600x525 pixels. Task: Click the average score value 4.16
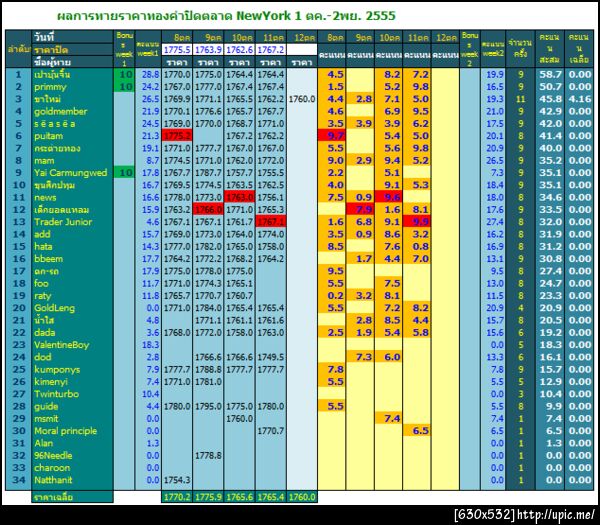[x=580, y=99]
